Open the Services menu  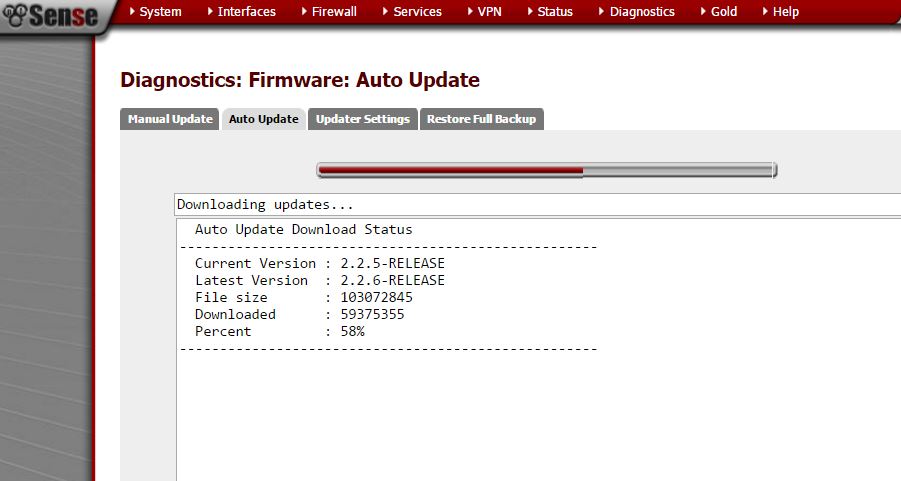412,11
